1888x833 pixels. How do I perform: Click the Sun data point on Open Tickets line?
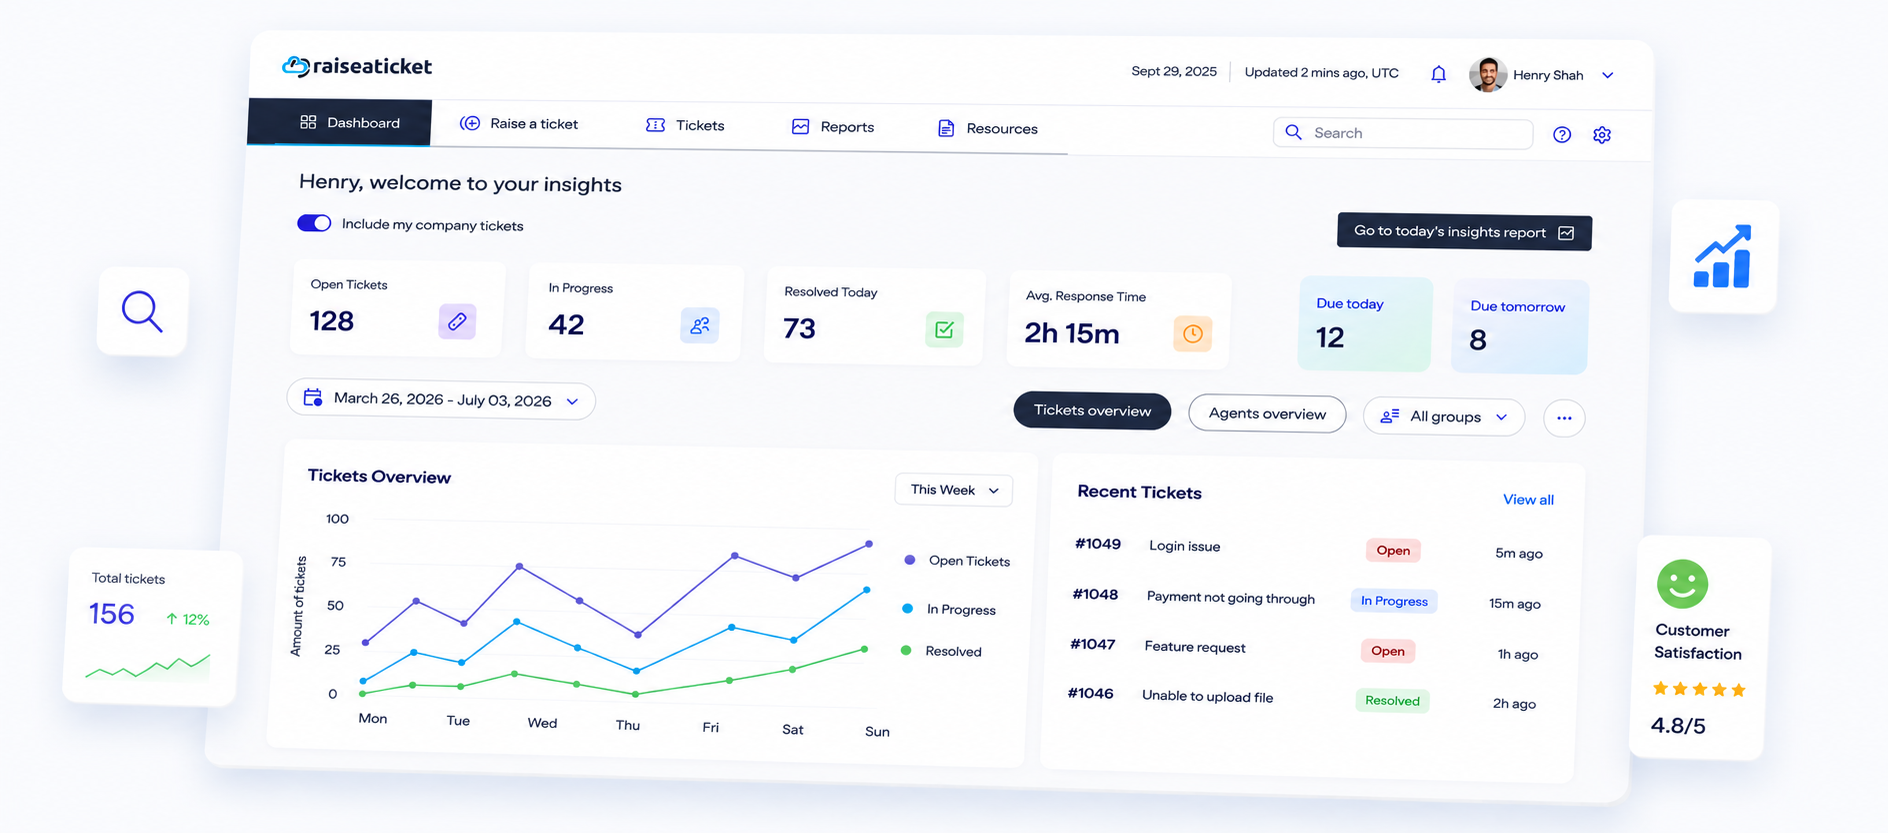869,544
